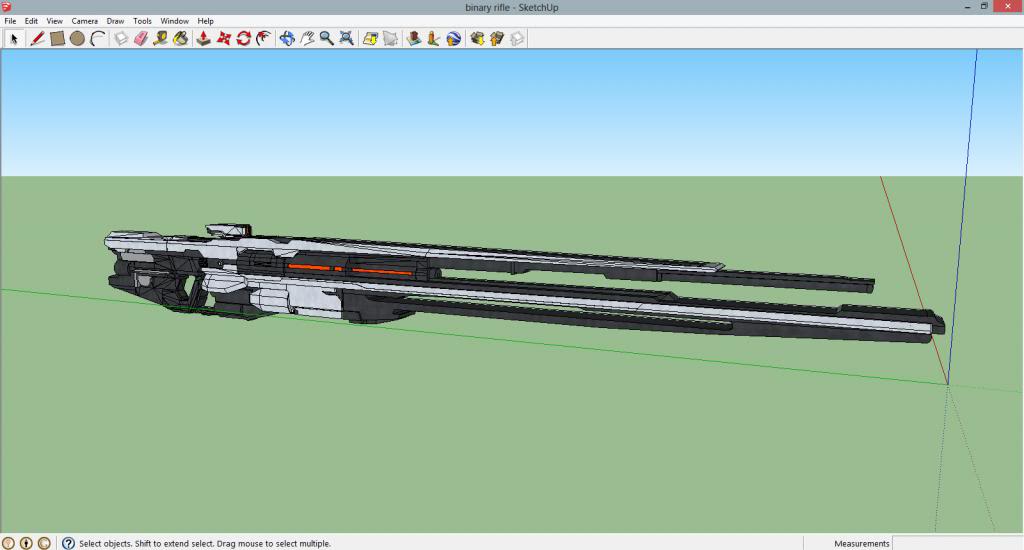Click the Zoom Extents icon
The height and width of the screenshot is (550, 1024).
(x=347, y=39)
